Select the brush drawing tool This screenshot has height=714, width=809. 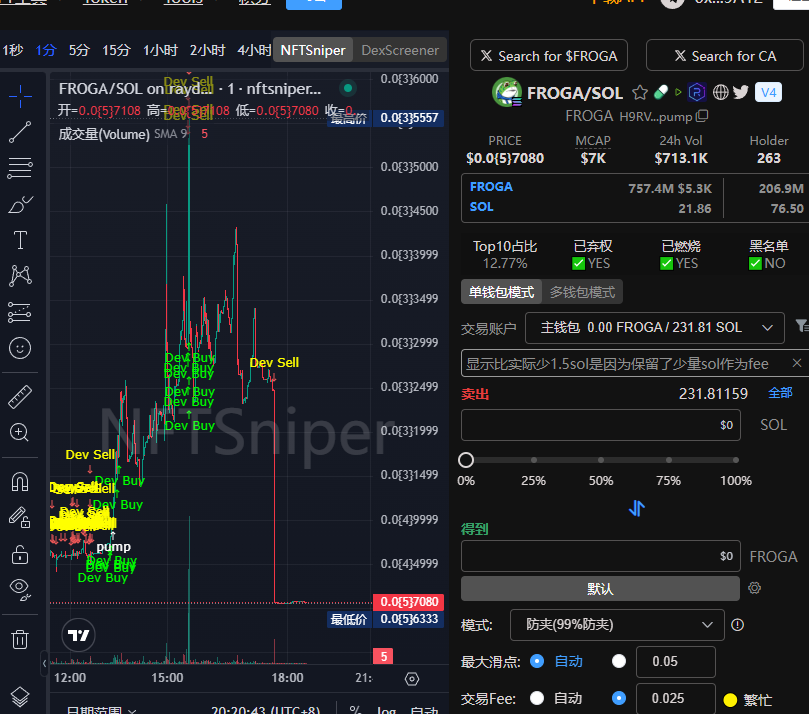click(20, 204)
